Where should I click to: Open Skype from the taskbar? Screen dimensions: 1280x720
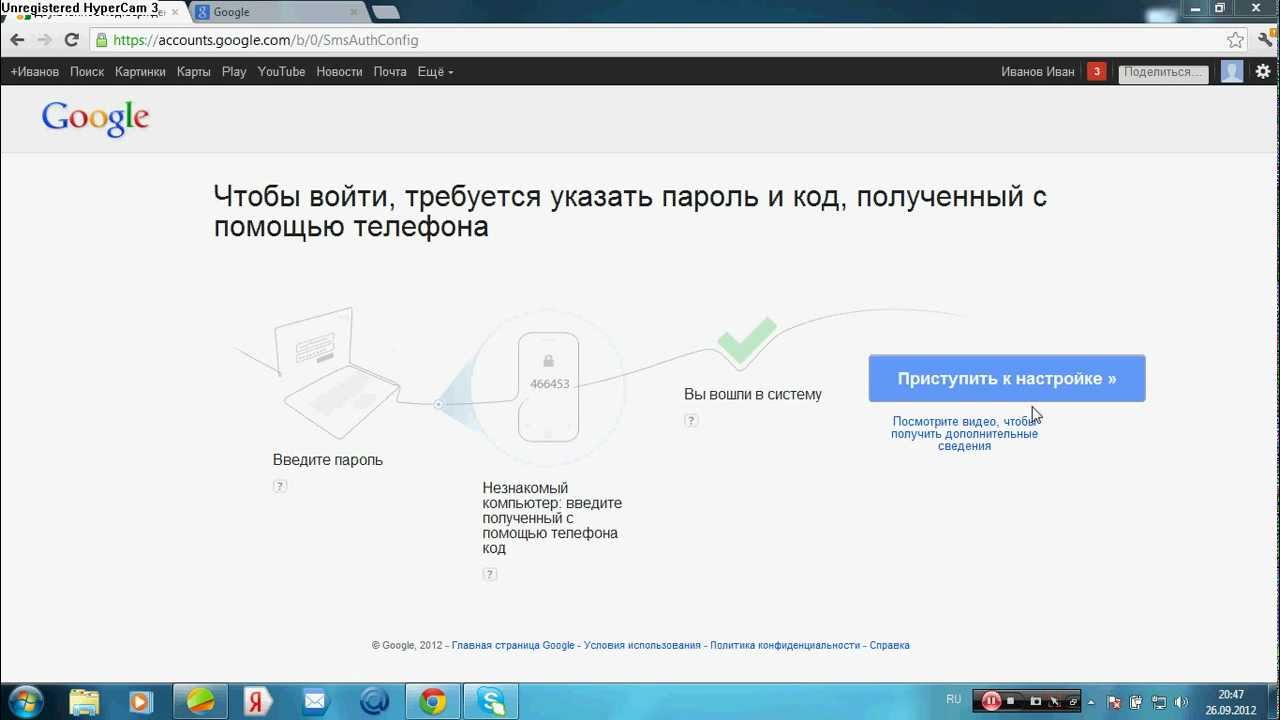point(491,701)
